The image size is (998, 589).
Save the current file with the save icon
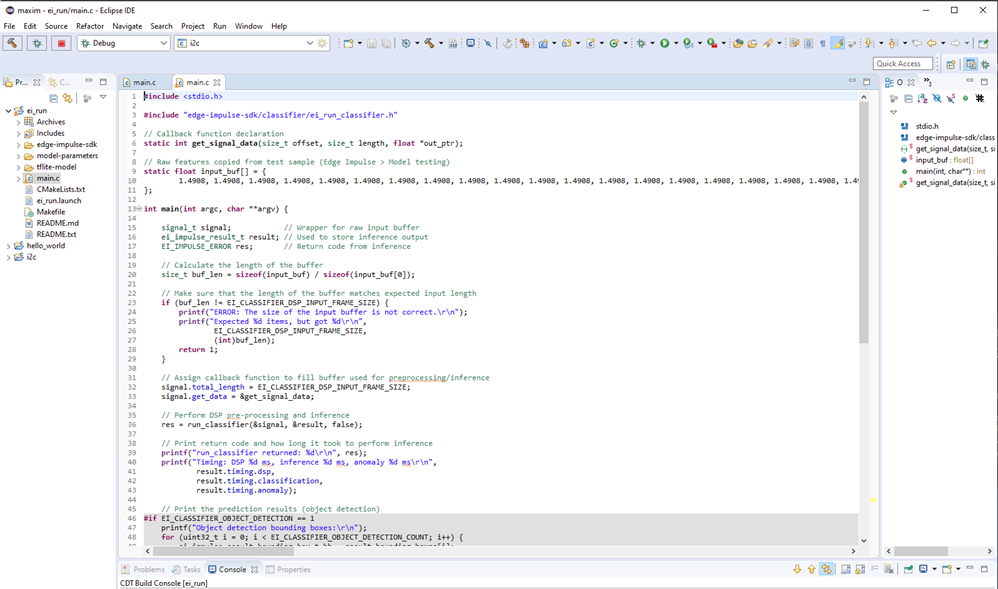tap(370, 44)
